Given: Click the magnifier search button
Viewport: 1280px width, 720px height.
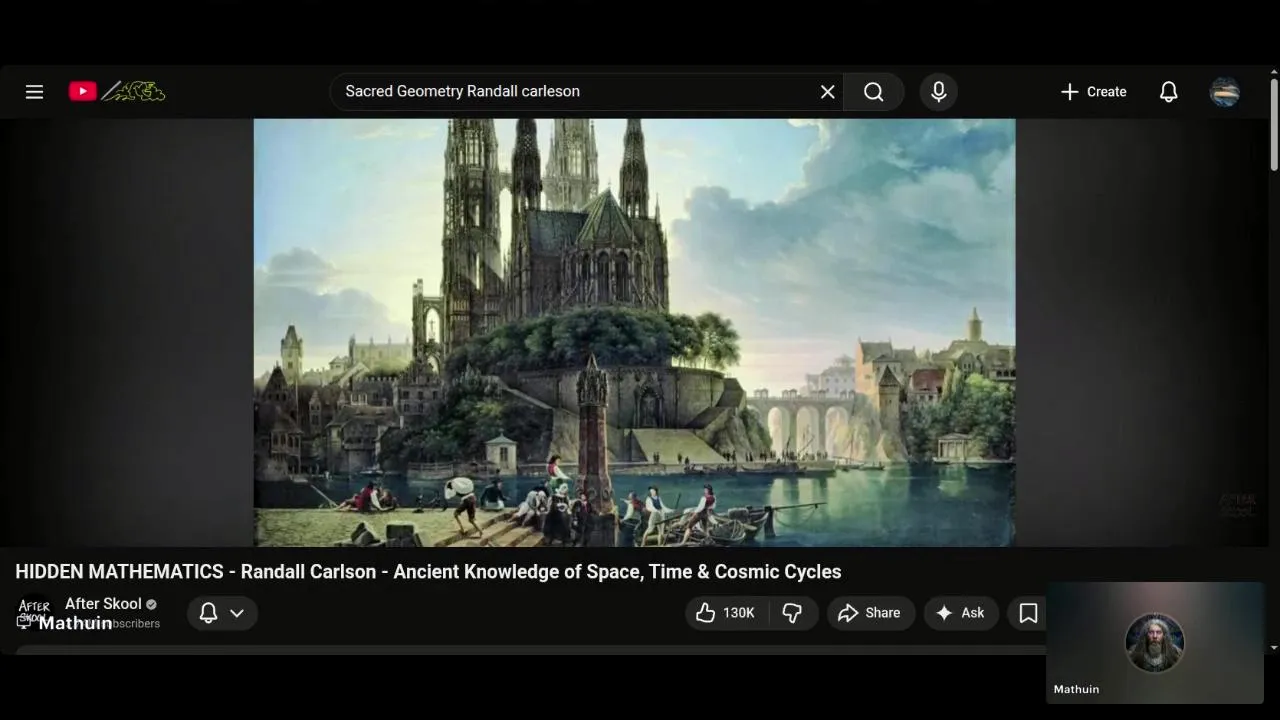Looking at the screenshot, I should [x=874, y=92].
